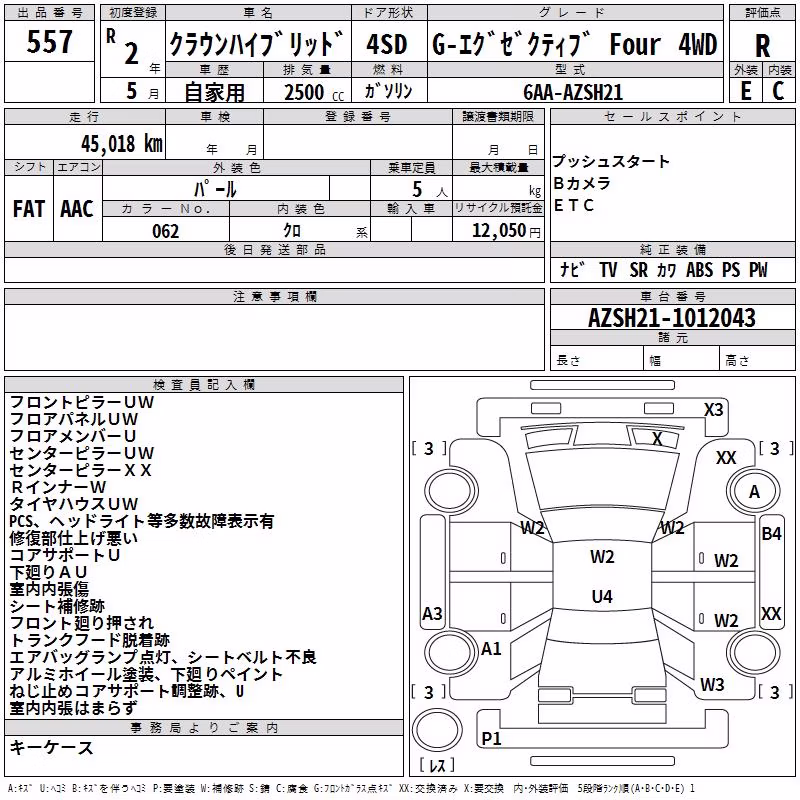
Task: Click the note 下廻りAU
Action: [48, 572]
